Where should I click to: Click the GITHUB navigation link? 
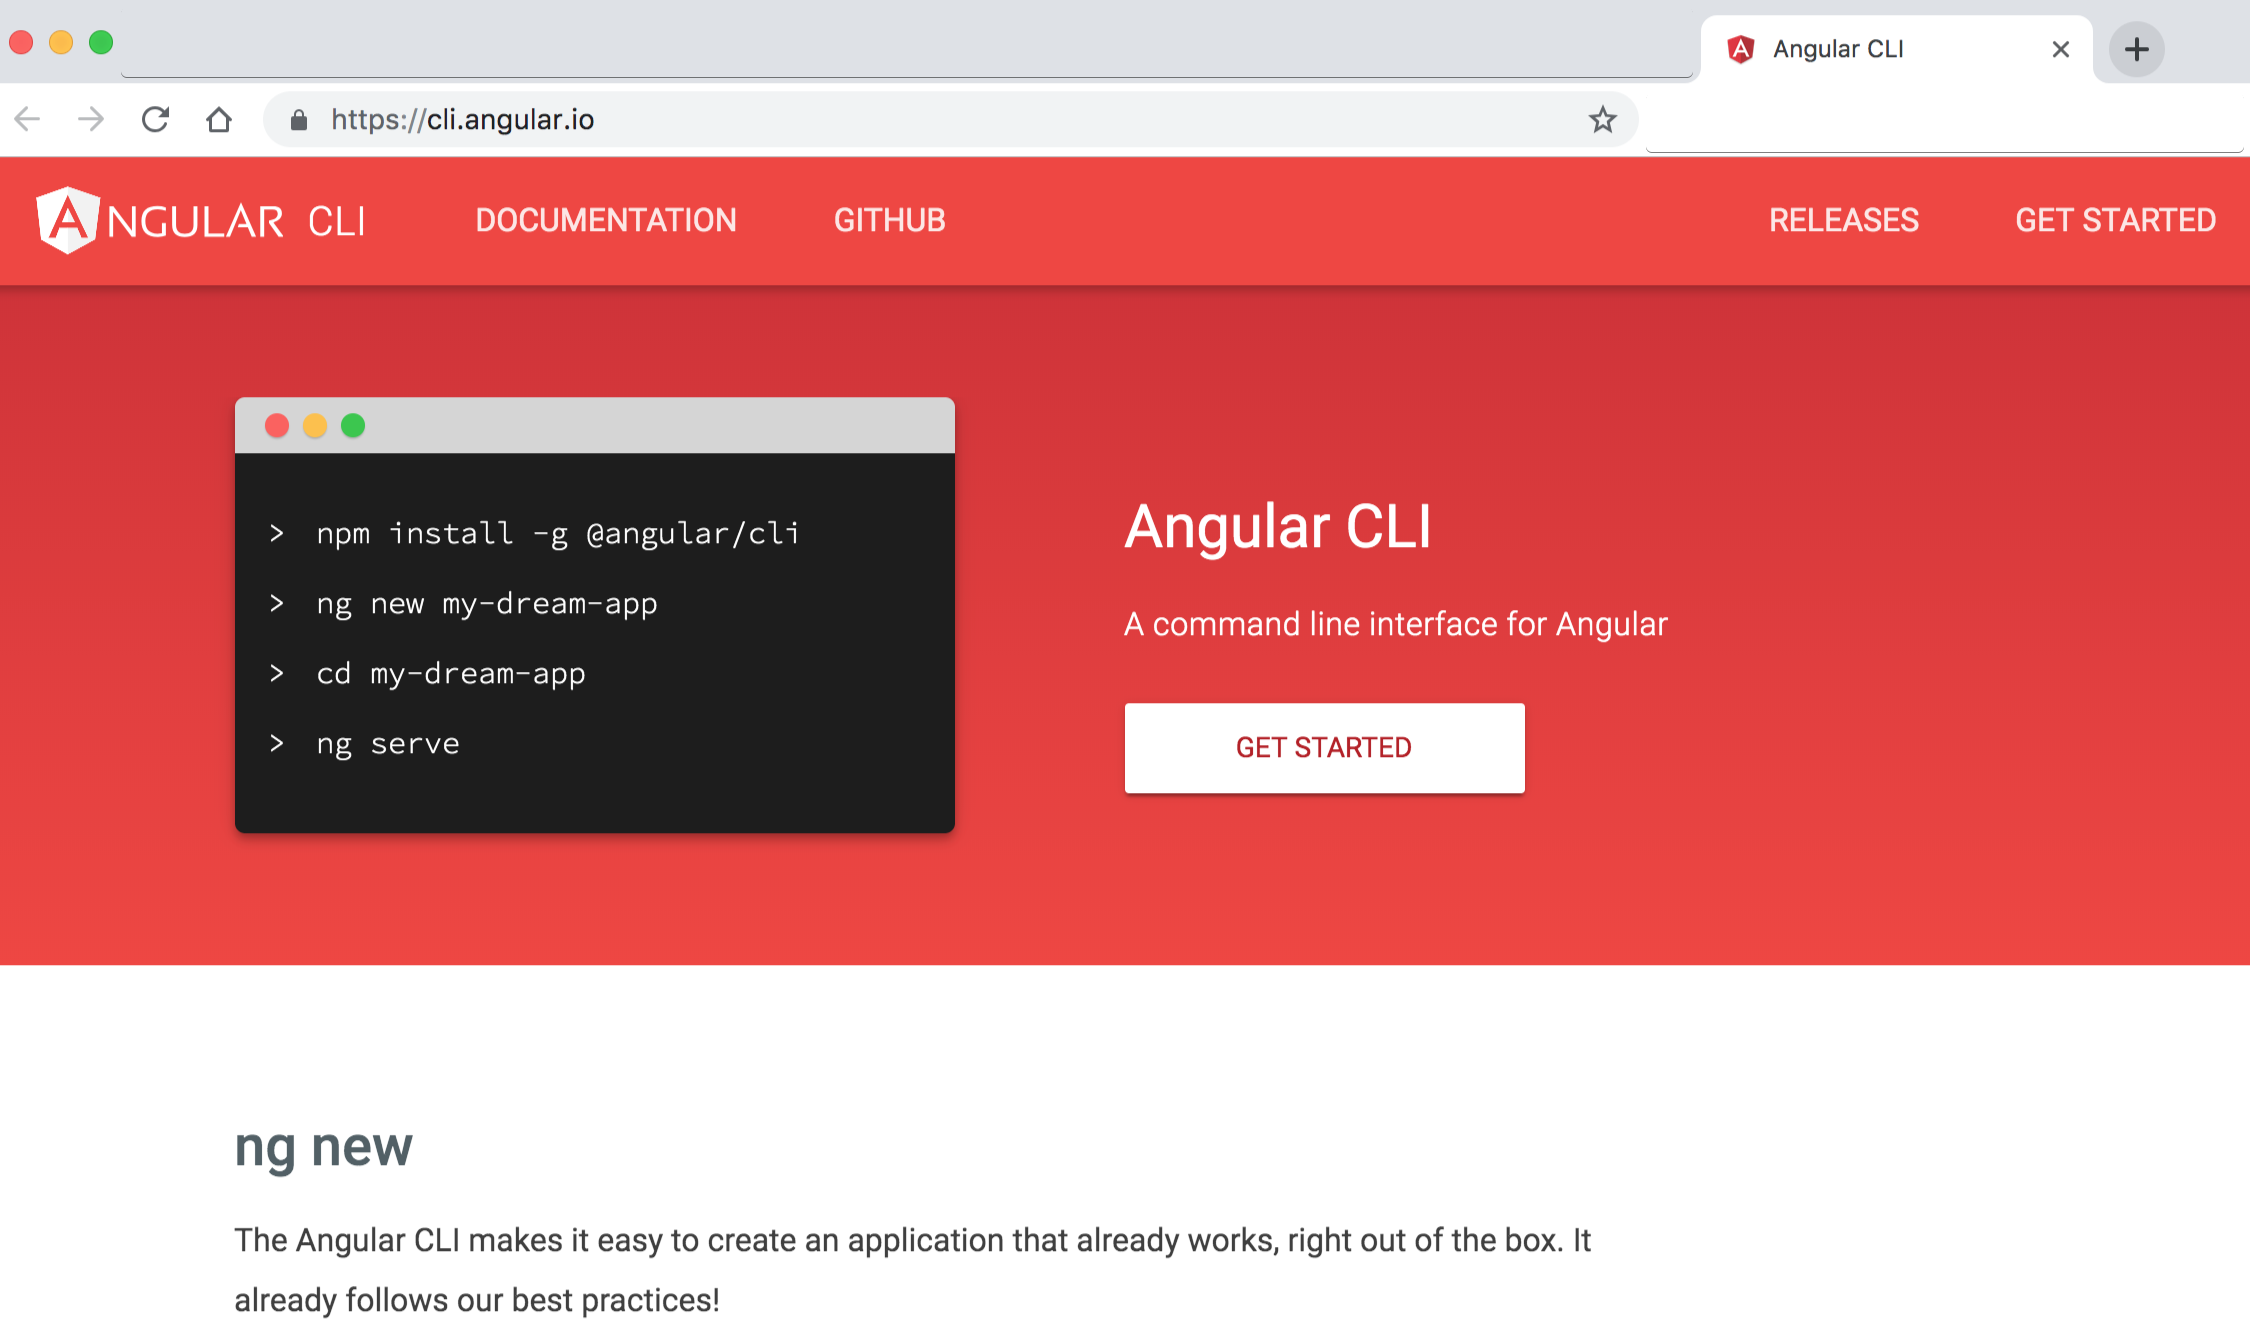(890, 221)
